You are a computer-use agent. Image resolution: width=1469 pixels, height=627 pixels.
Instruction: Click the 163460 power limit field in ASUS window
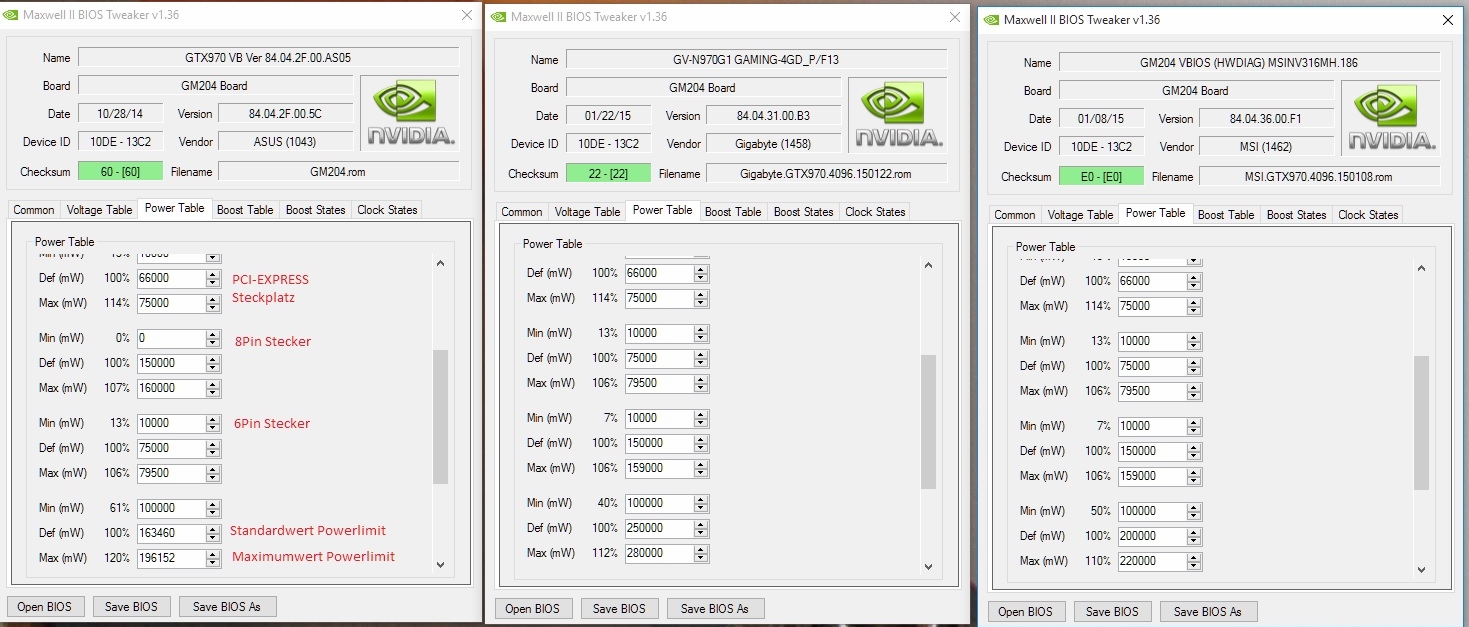pyautogui.click(x=171, y=533)
